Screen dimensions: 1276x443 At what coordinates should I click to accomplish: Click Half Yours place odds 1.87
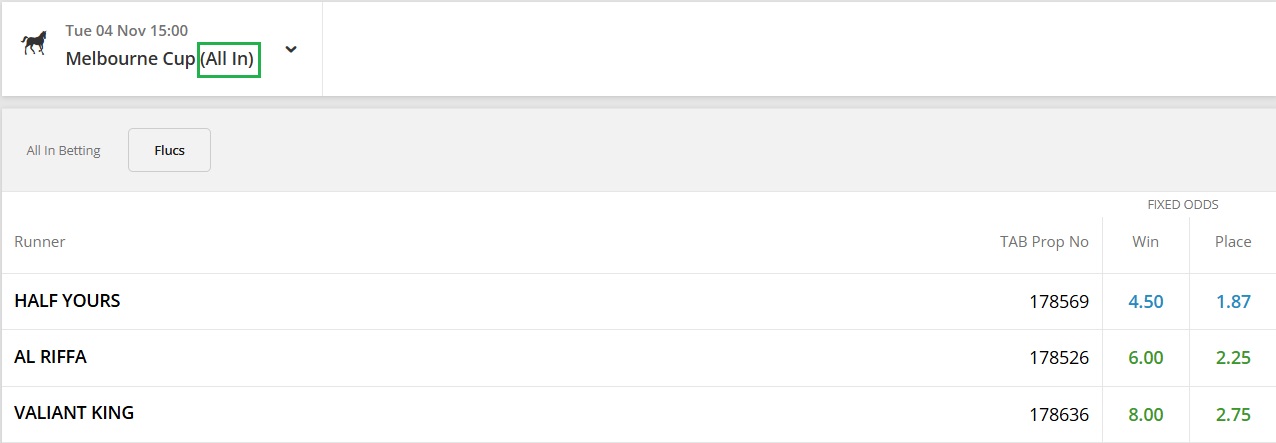click(x=1233, y=301)
